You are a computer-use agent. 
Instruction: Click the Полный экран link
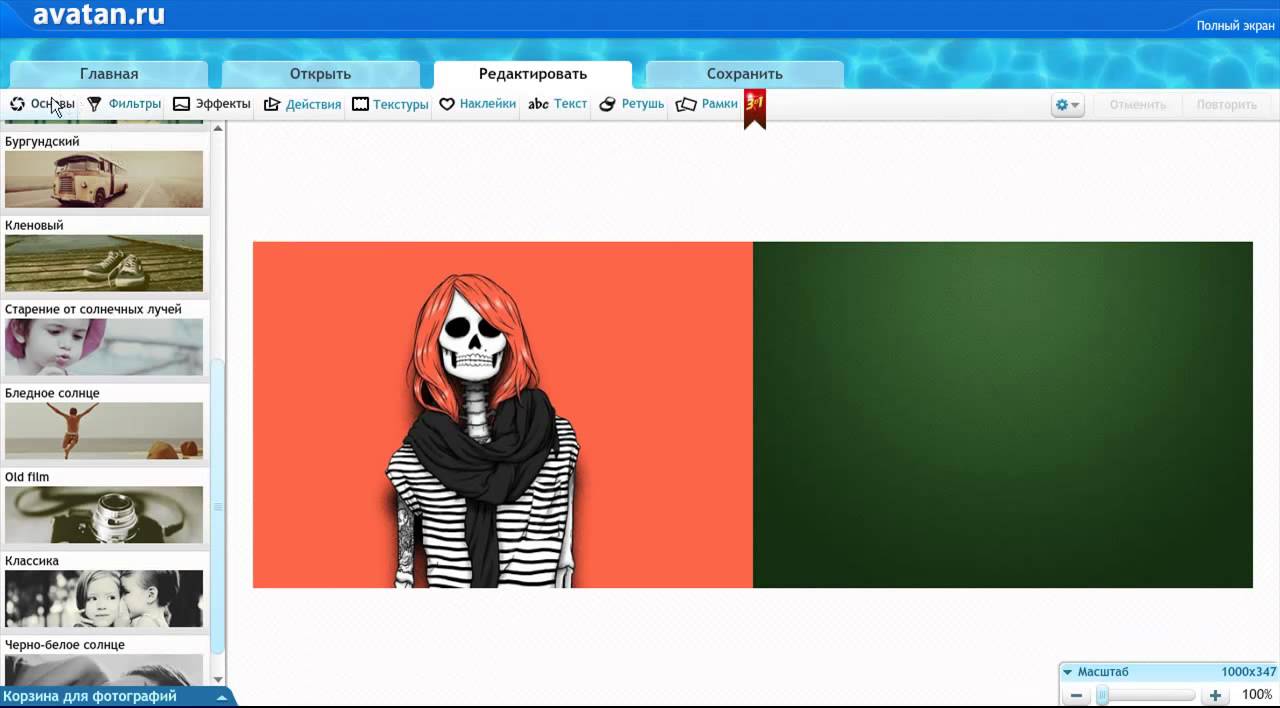[x=1235, y=26]
